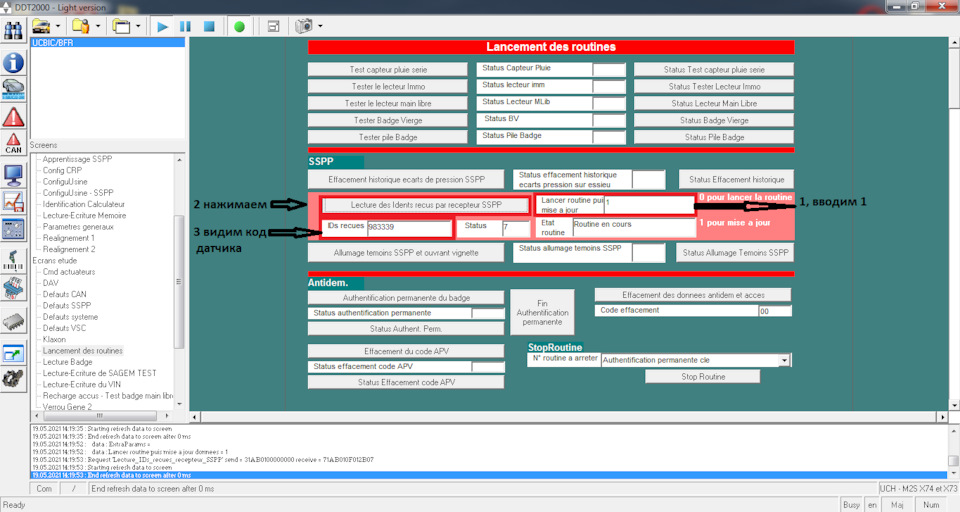Click the car scan sidebar icon
The height and width of the screenshot is (512, 960).
point(13,89)
